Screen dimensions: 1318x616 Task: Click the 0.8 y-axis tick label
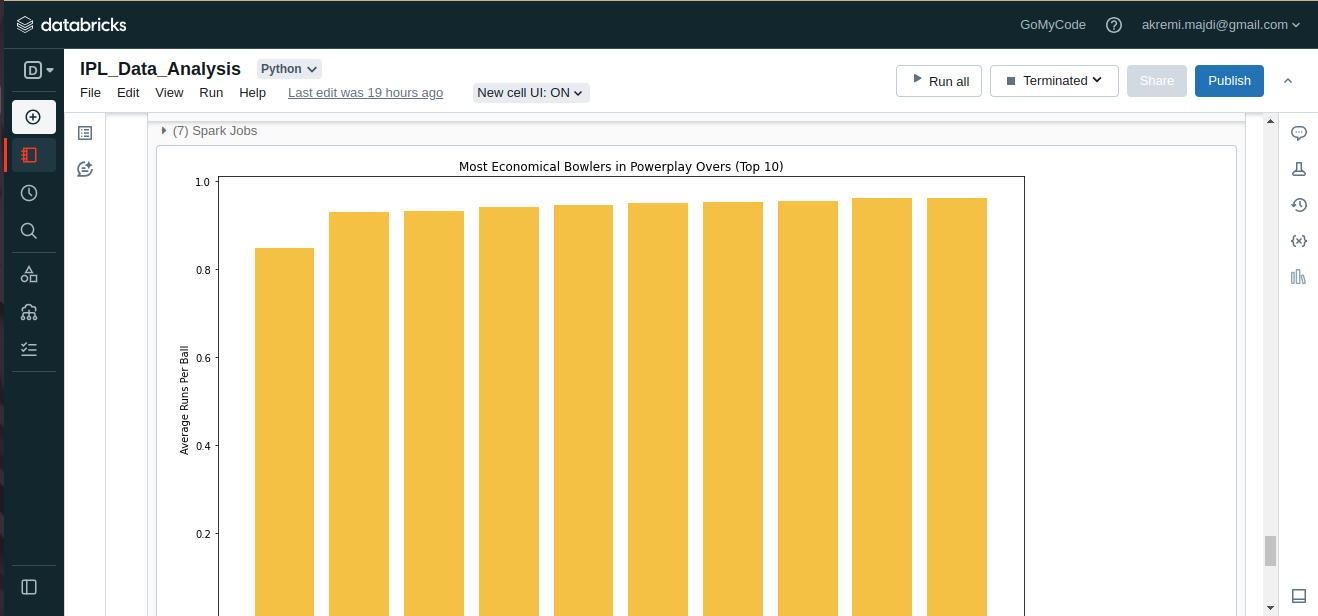pyautogui.click(x=202, y=270)
